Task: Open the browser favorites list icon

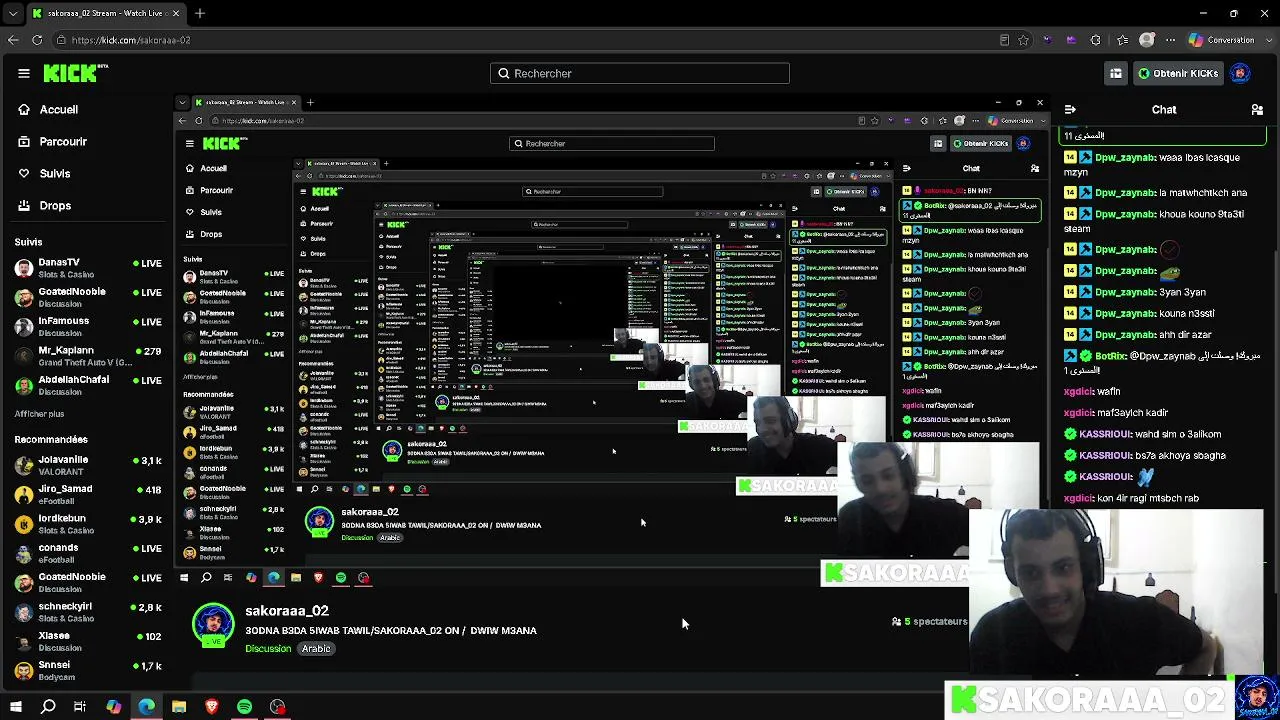Action: point(1122,40)
